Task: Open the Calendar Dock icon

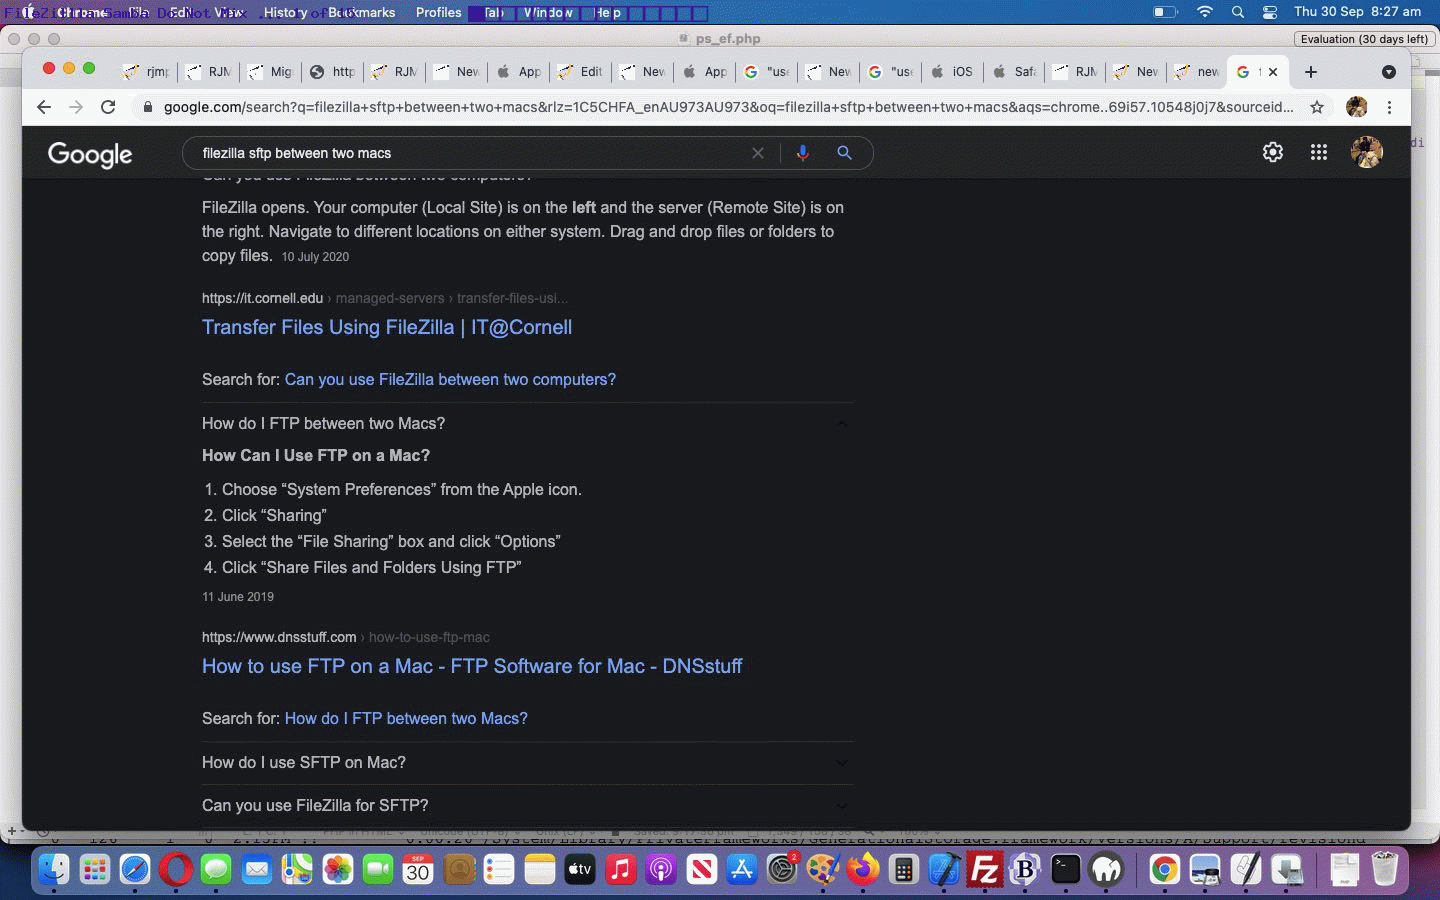Action: [418, 869]
